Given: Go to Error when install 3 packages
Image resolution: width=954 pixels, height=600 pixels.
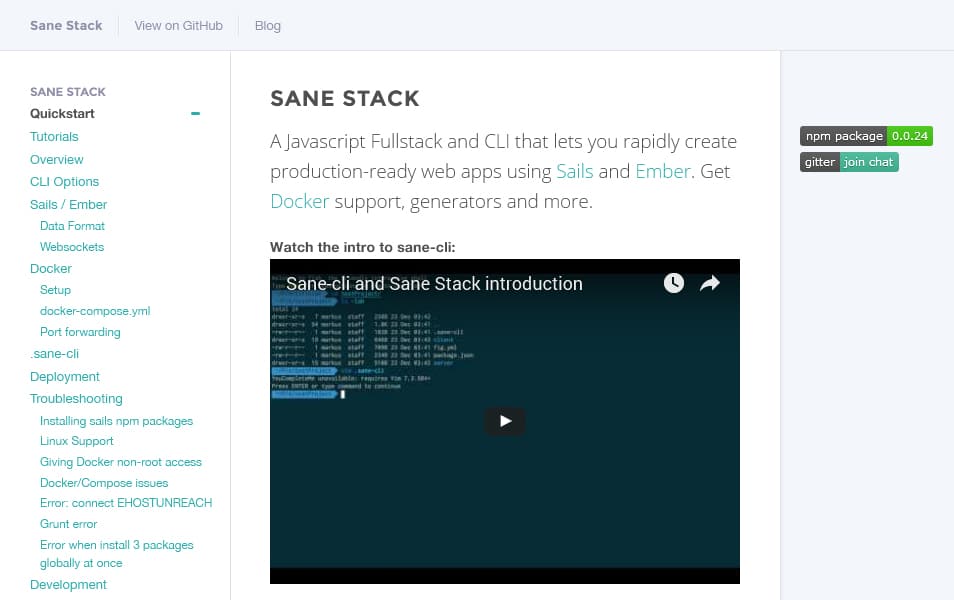Looking at the screenshot, I should coord(116,554).
